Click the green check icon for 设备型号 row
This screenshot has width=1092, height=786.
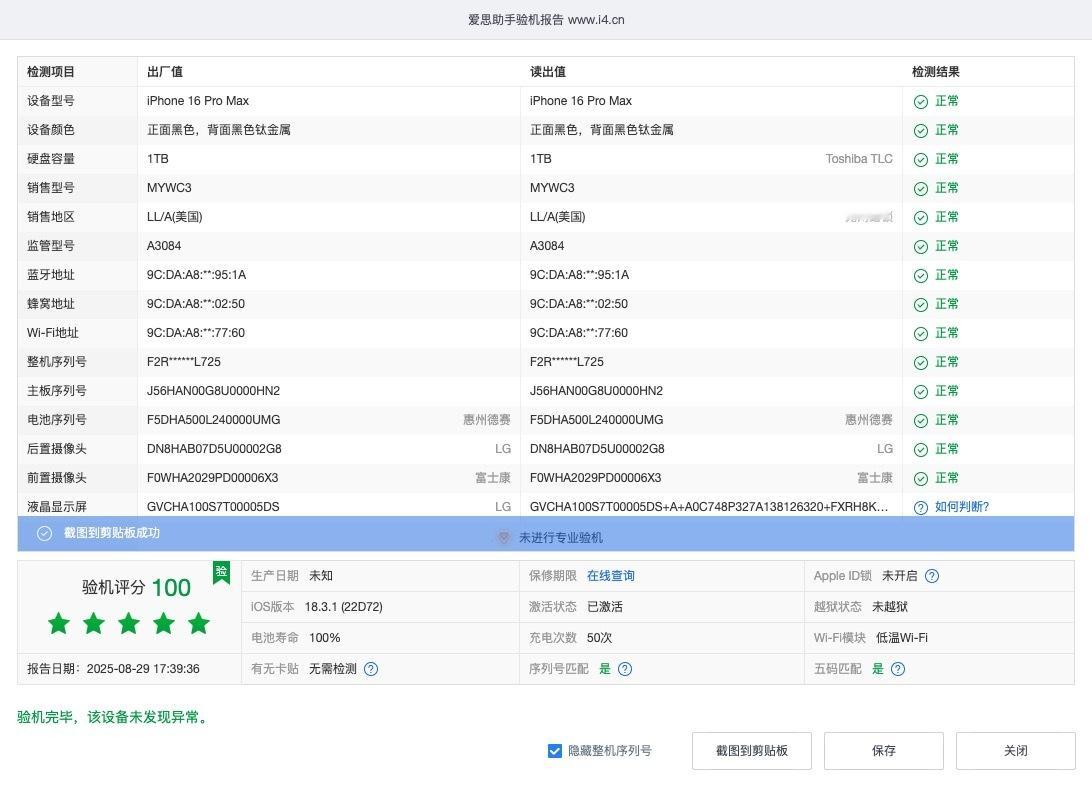921,102
